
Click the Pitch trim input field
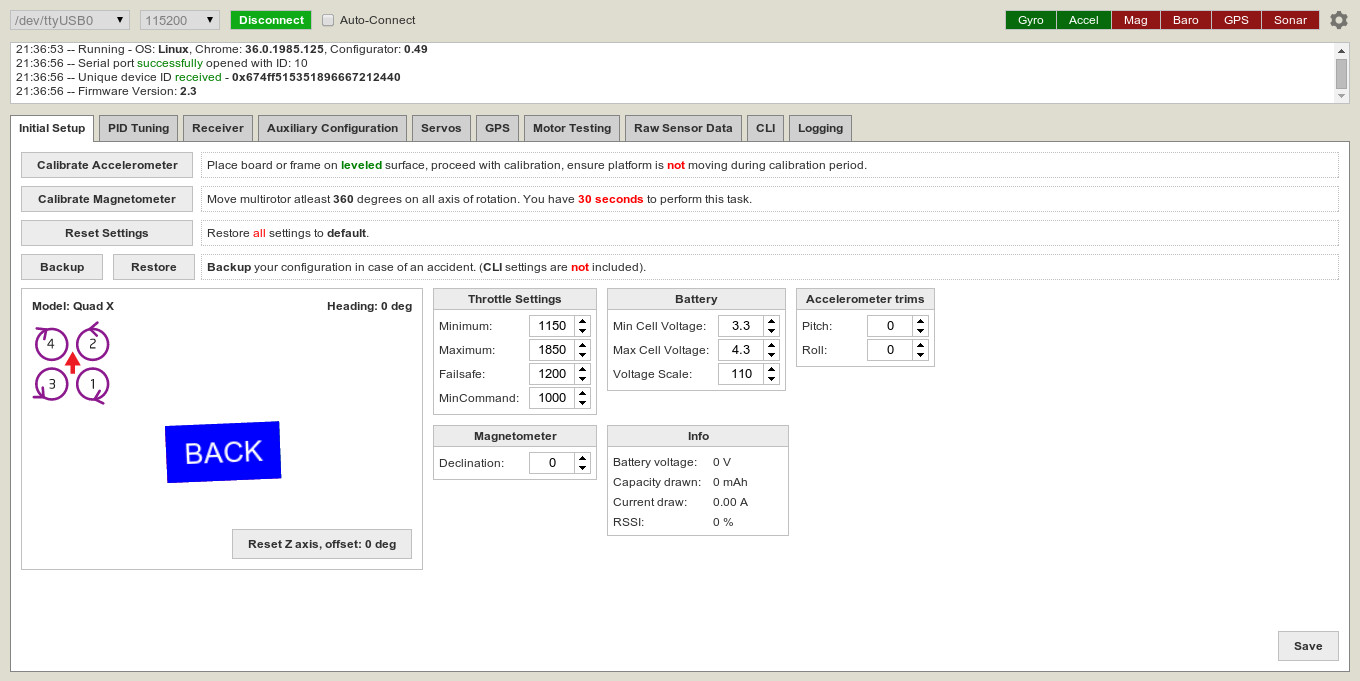(x=890, y=326)
